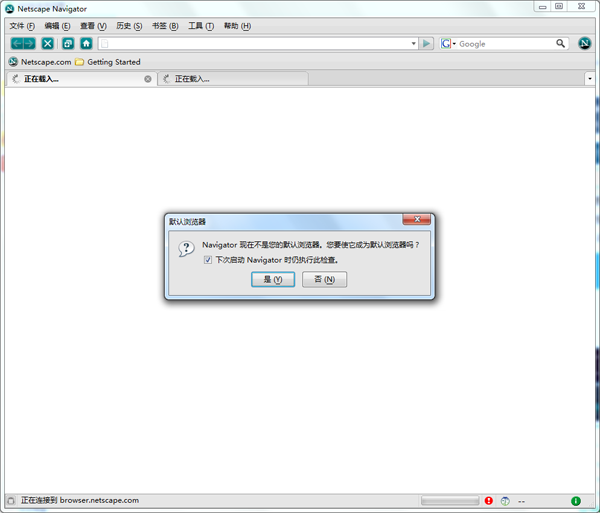Image resolution: width=600 pixels, height=513 pixels.
Task: Click the Netscape N throbber logo
Action: click(584, 44)
